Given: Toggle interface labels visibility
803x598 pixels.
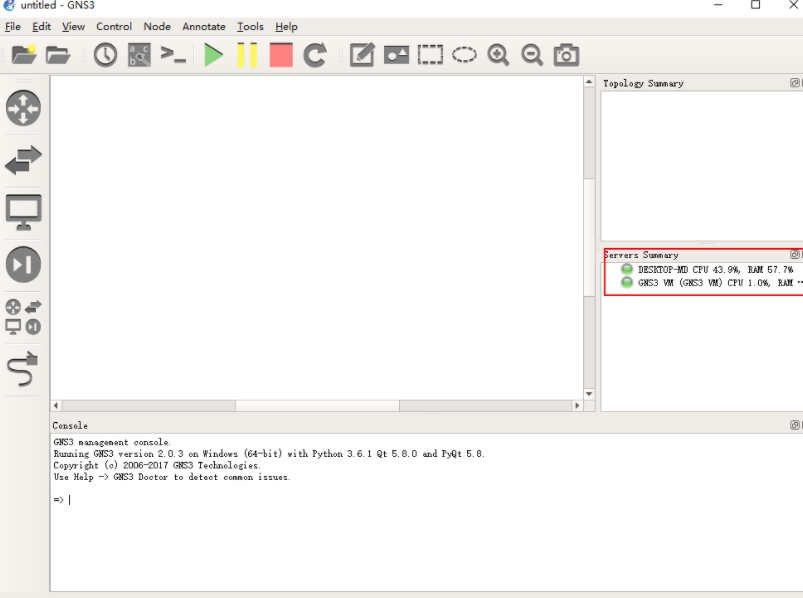Looking at the screenshot, I should coord(138,55).
